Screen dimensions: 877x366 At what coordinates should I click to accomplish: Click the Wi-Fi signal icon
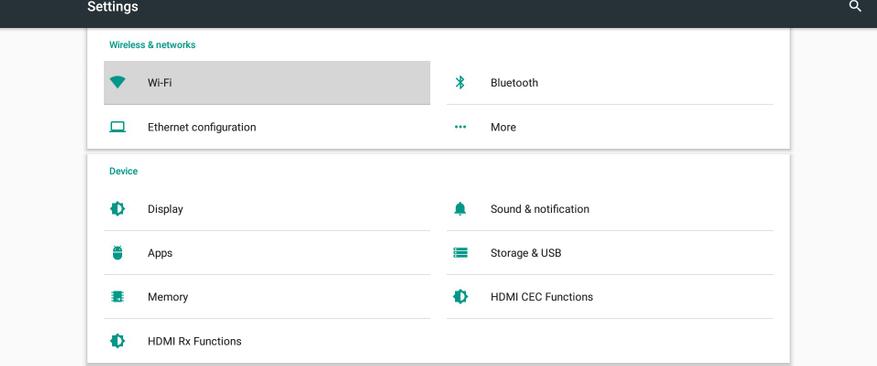pyautogui.click(x=117, y=82)
